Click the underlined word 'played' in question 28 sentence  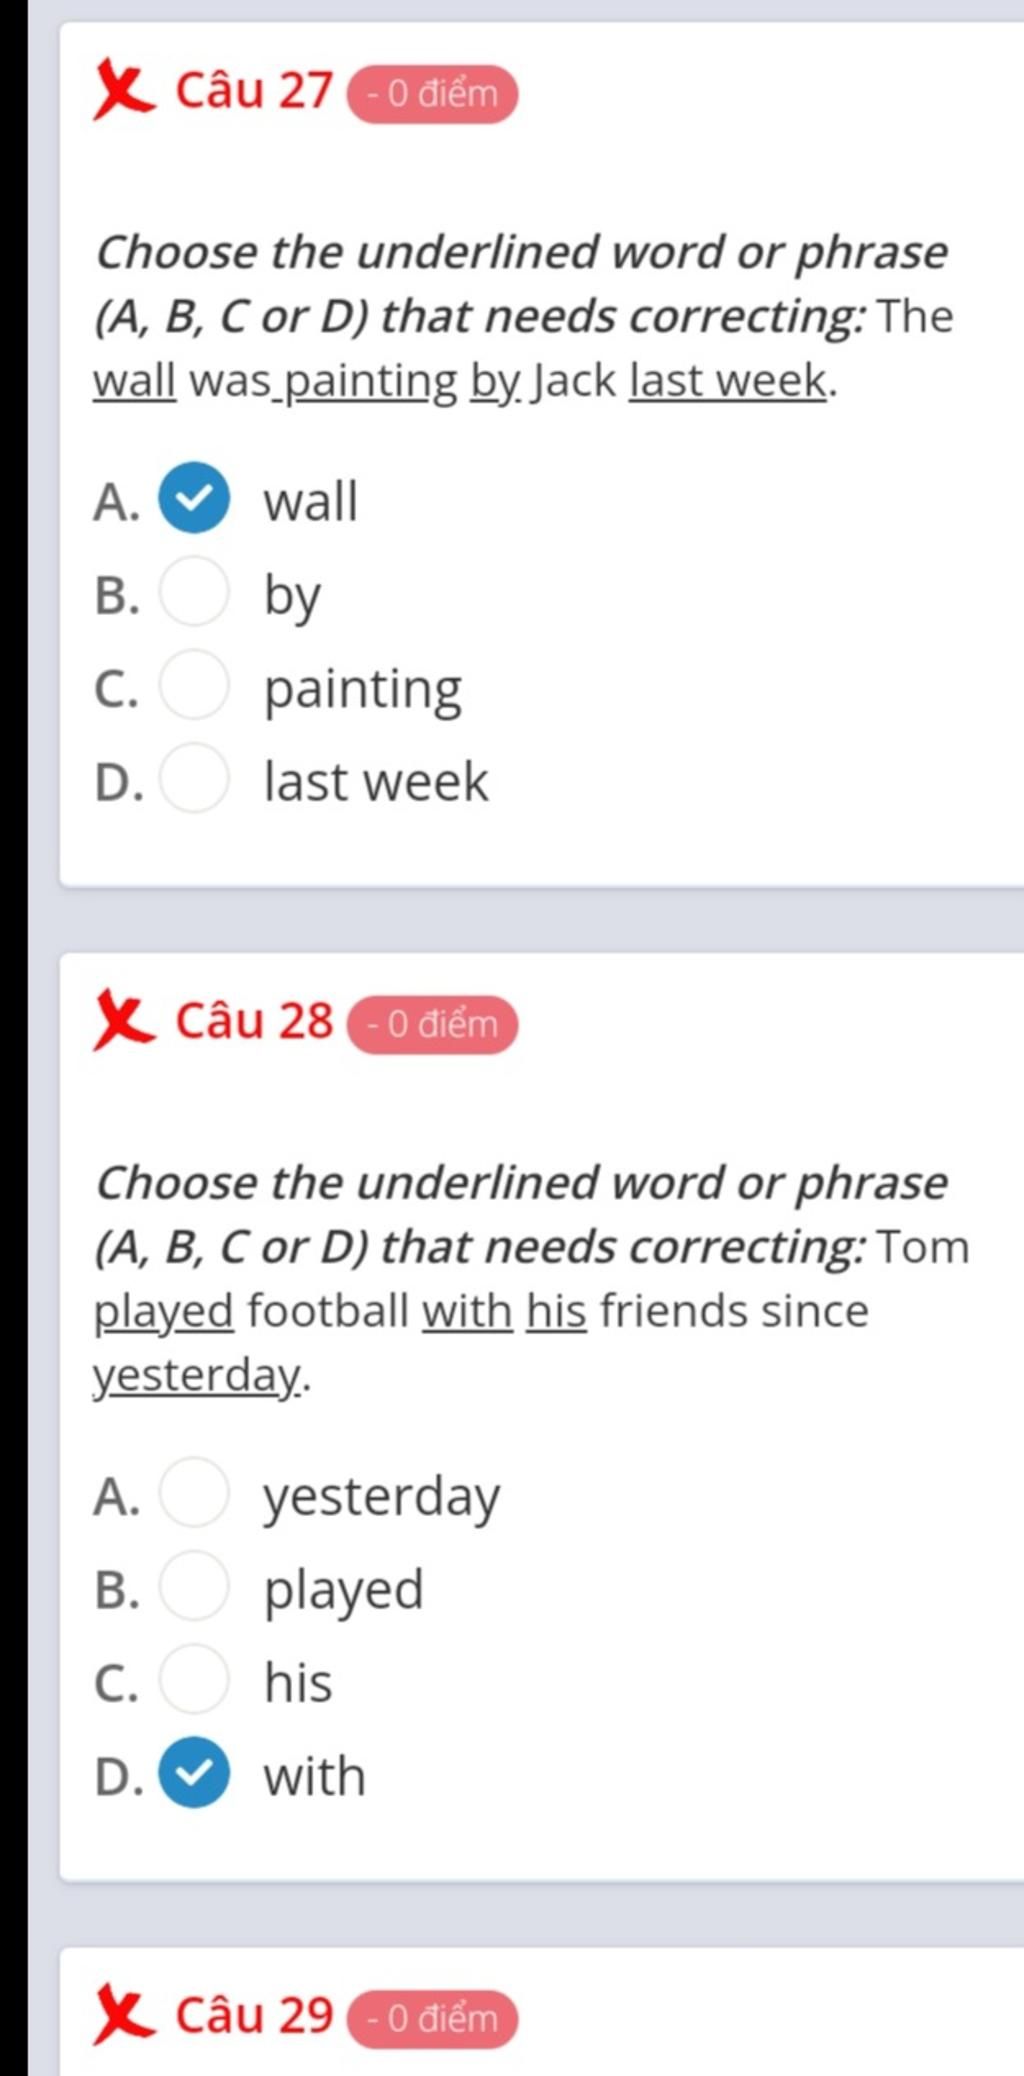tap(163, 1312)
